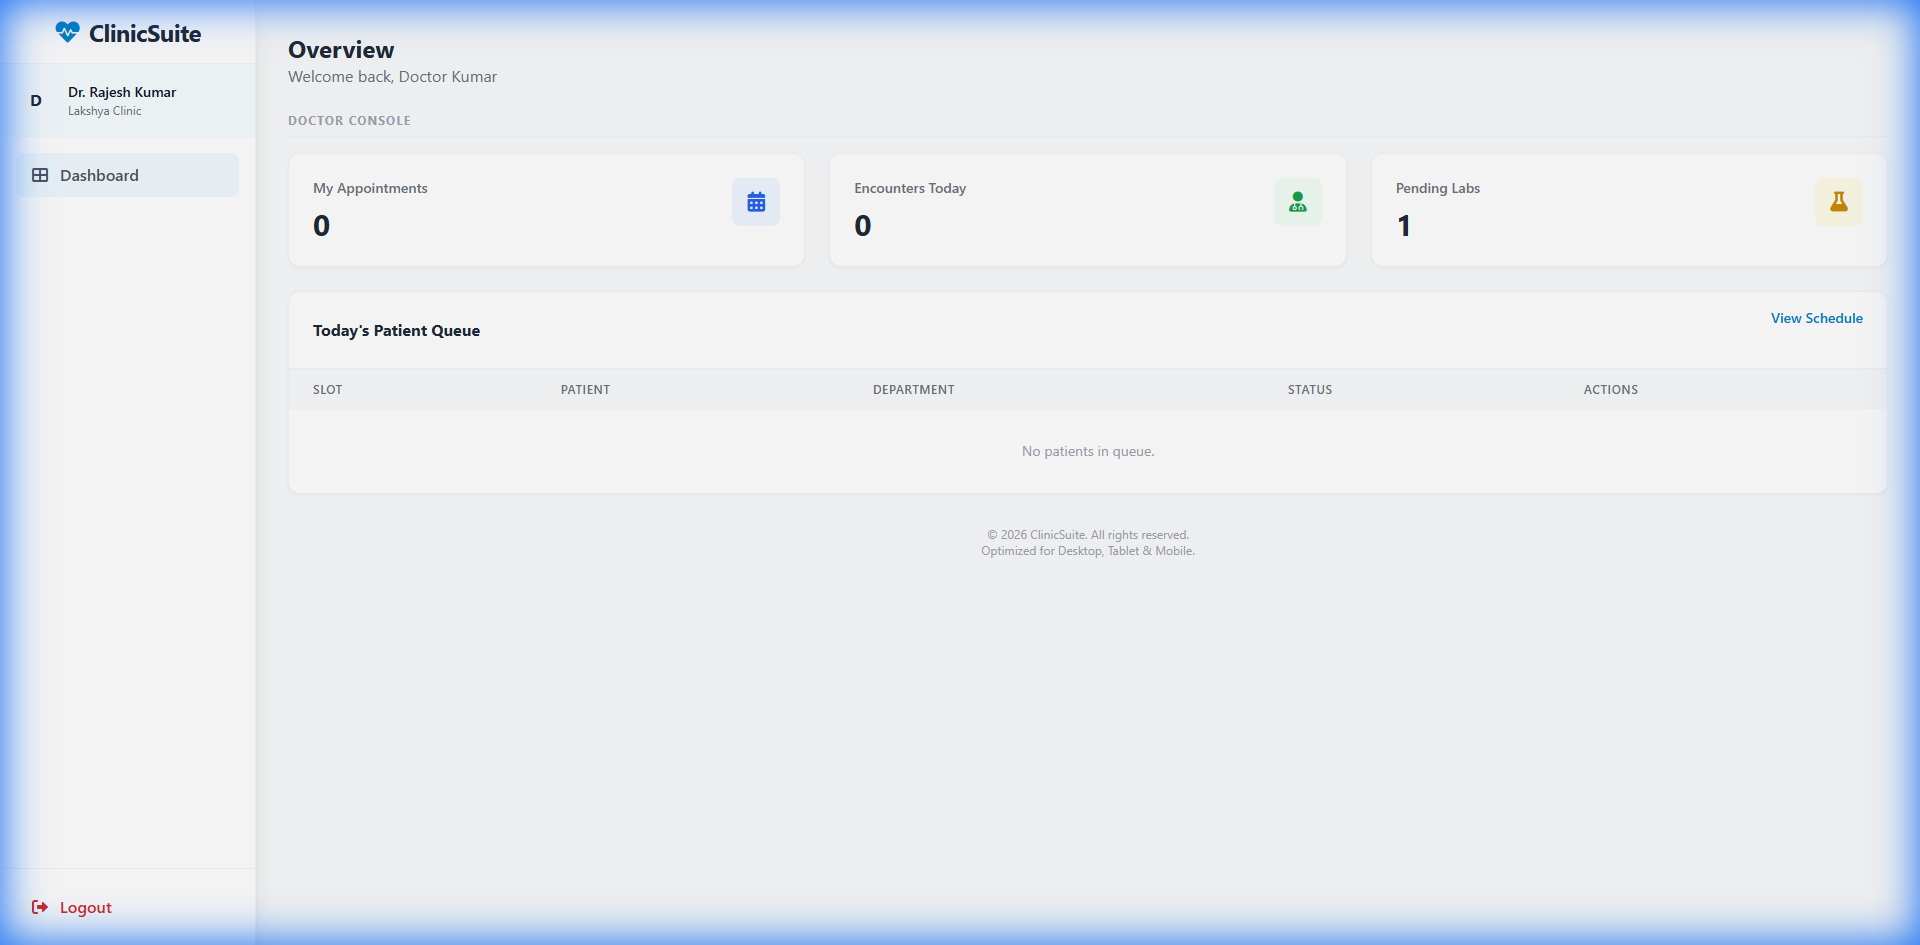
Task: Click the STATUS column header
Action: (x=1310, y=389)
